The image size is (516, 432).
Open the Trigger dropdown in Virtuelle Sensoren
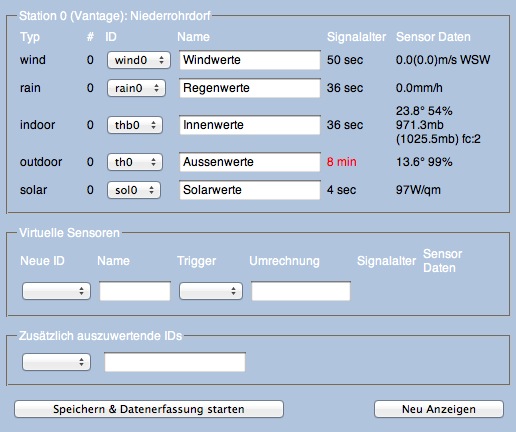point(211,291)
